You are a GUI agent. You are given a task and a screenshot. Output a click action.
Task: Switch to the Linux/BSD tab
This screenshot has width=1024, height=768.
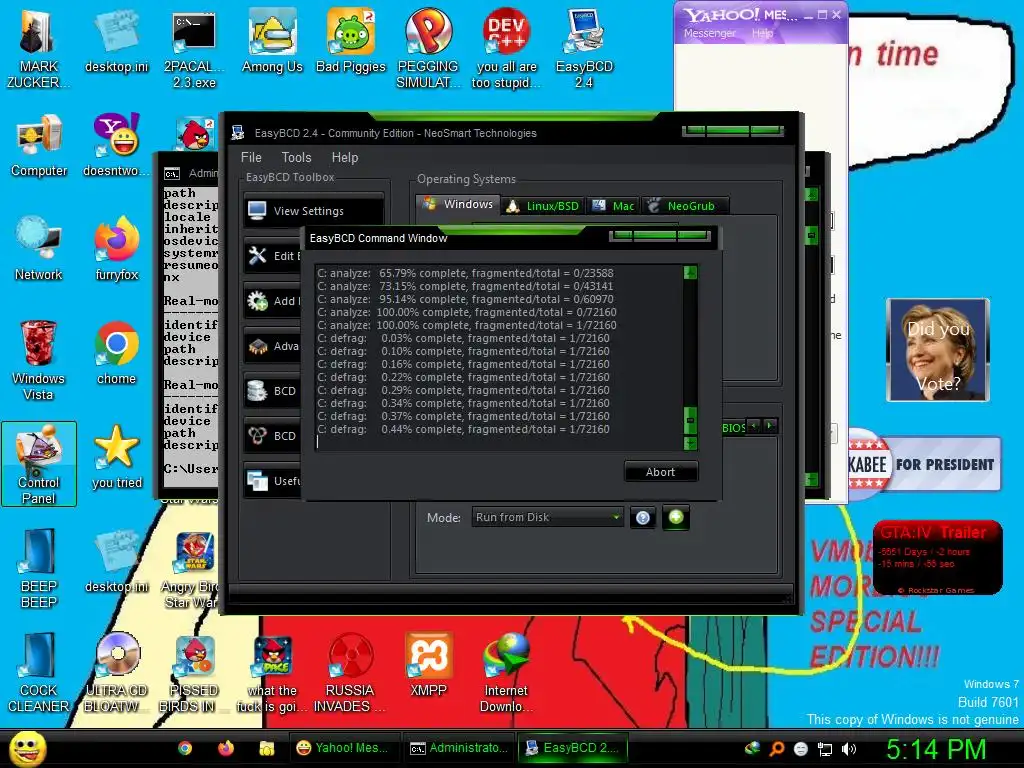tap(543, 206)
